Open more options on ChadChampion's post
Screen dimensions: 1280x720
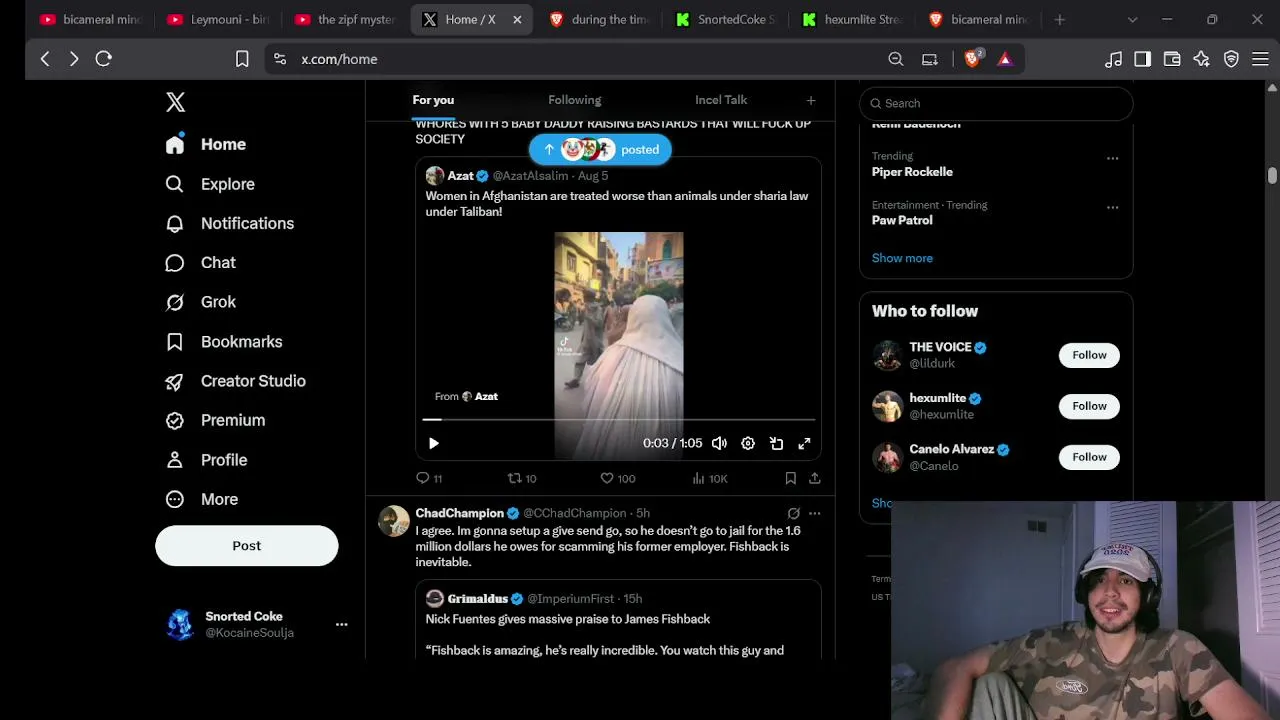click(814, 513)
